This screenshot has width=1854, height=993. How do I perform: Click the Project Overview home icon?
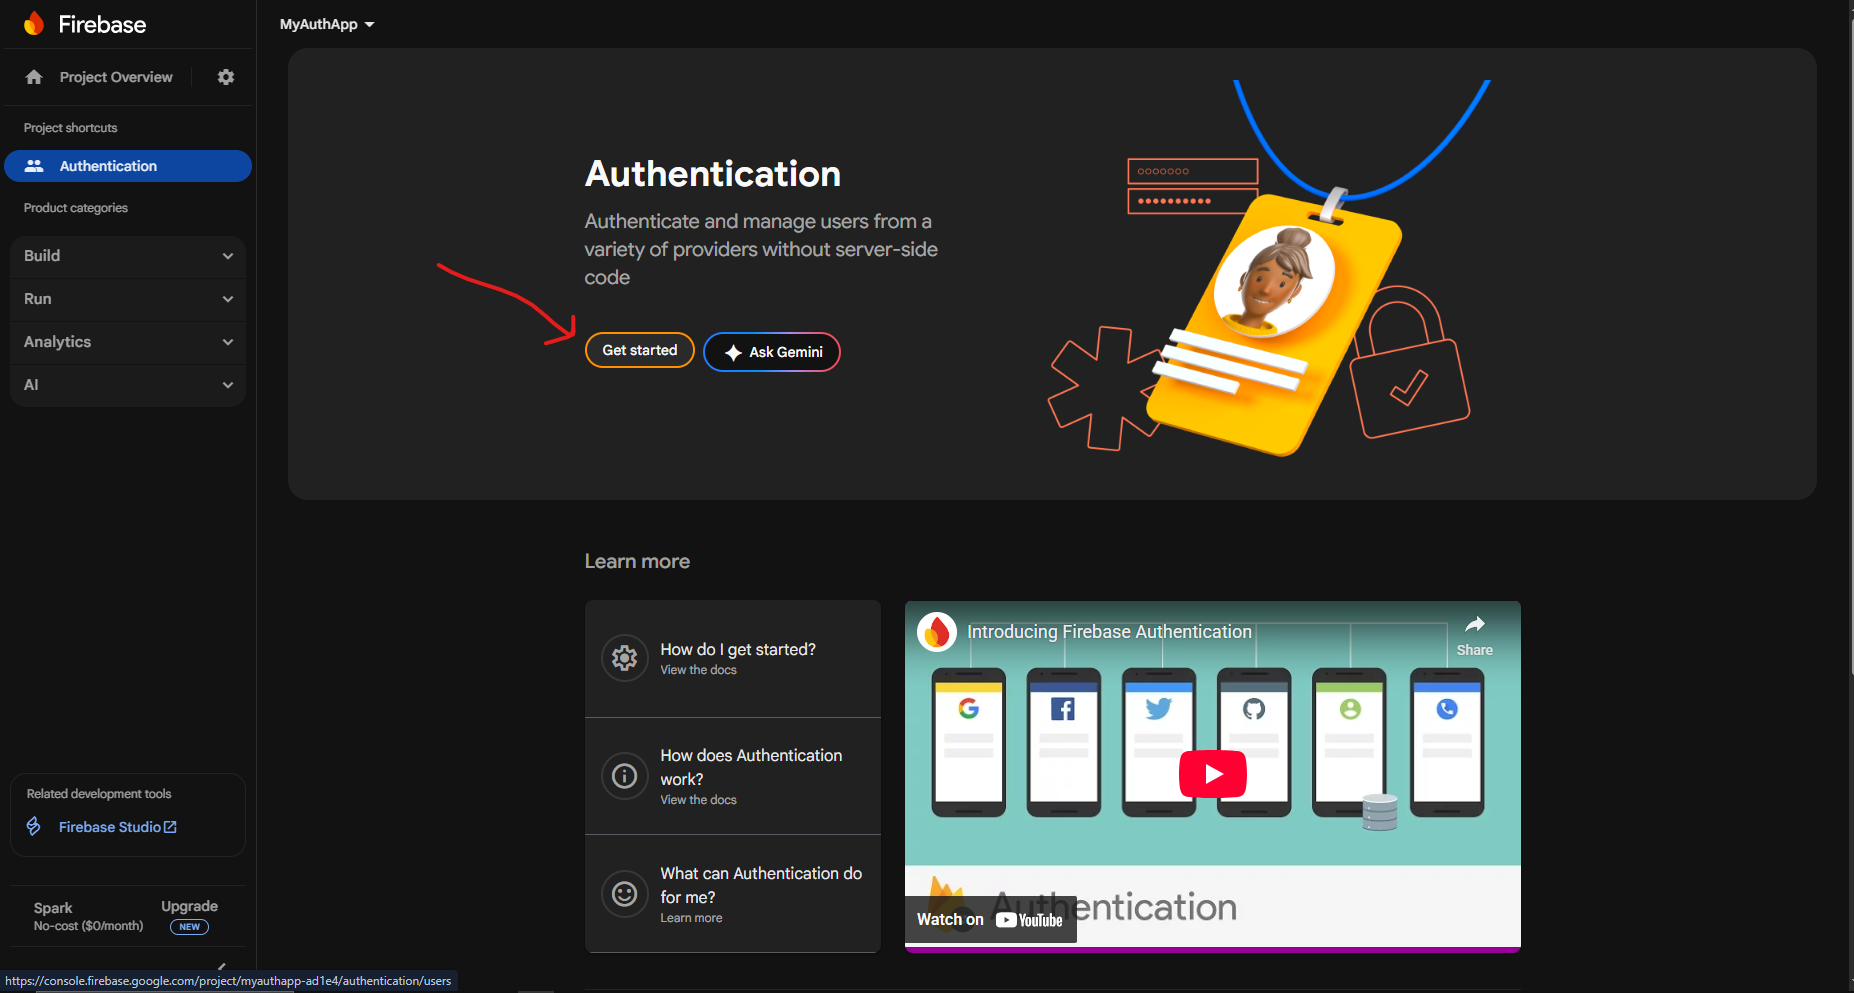34,77
